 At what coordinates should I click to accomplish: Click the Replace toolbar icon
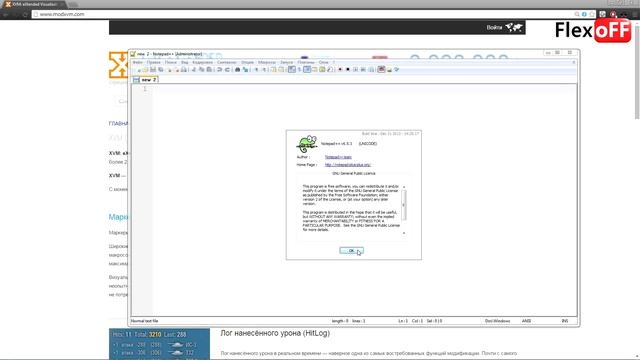[245, 70]
